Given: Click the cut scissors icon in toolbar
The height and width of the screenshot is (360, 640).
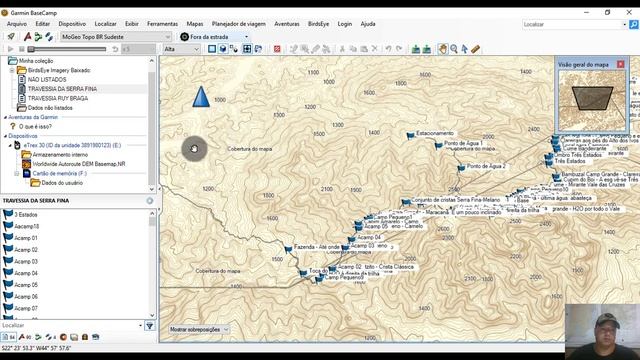Looking at the screenshot, I should [x=342, y=49].
